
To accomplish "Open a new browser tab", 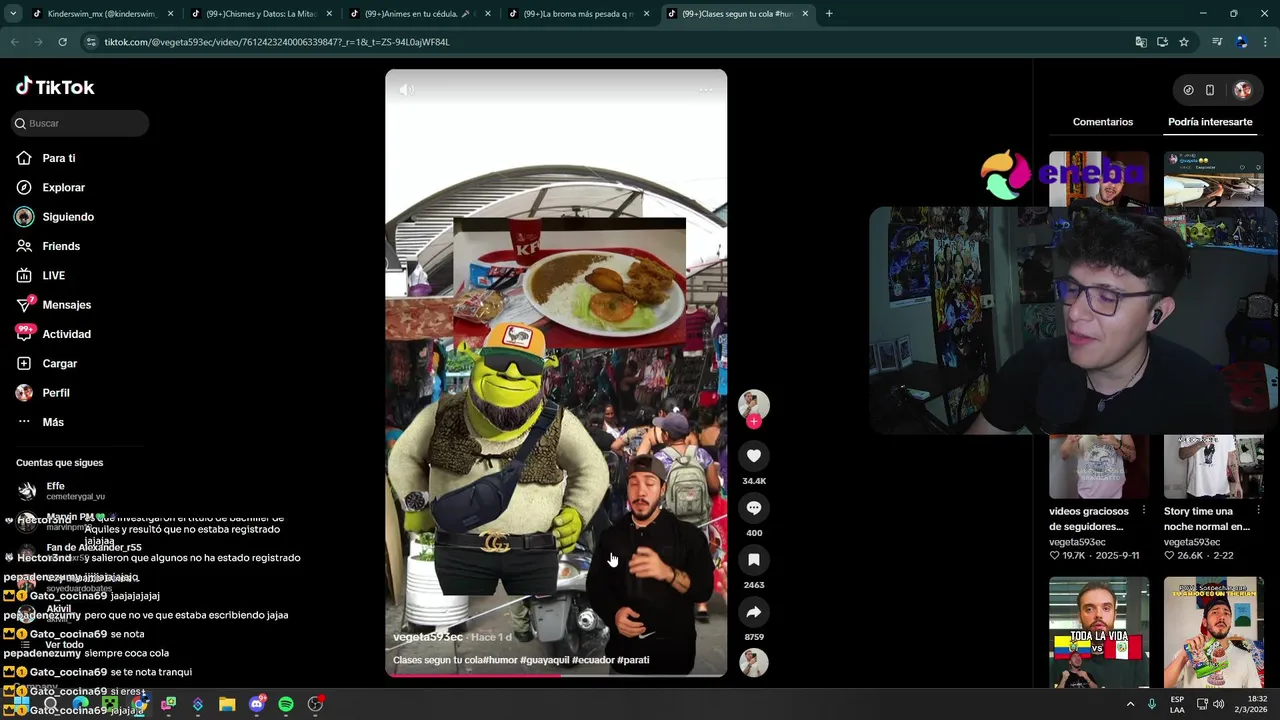I will (x=829, y=14).
